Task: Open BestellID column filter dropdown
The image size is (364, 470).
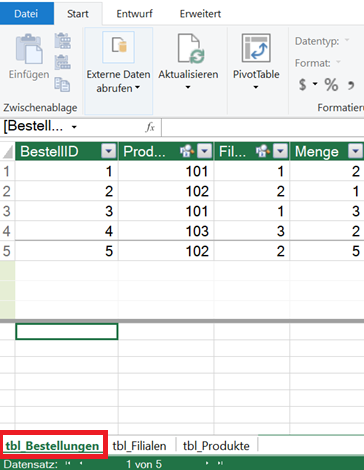Action: (108, 151)
